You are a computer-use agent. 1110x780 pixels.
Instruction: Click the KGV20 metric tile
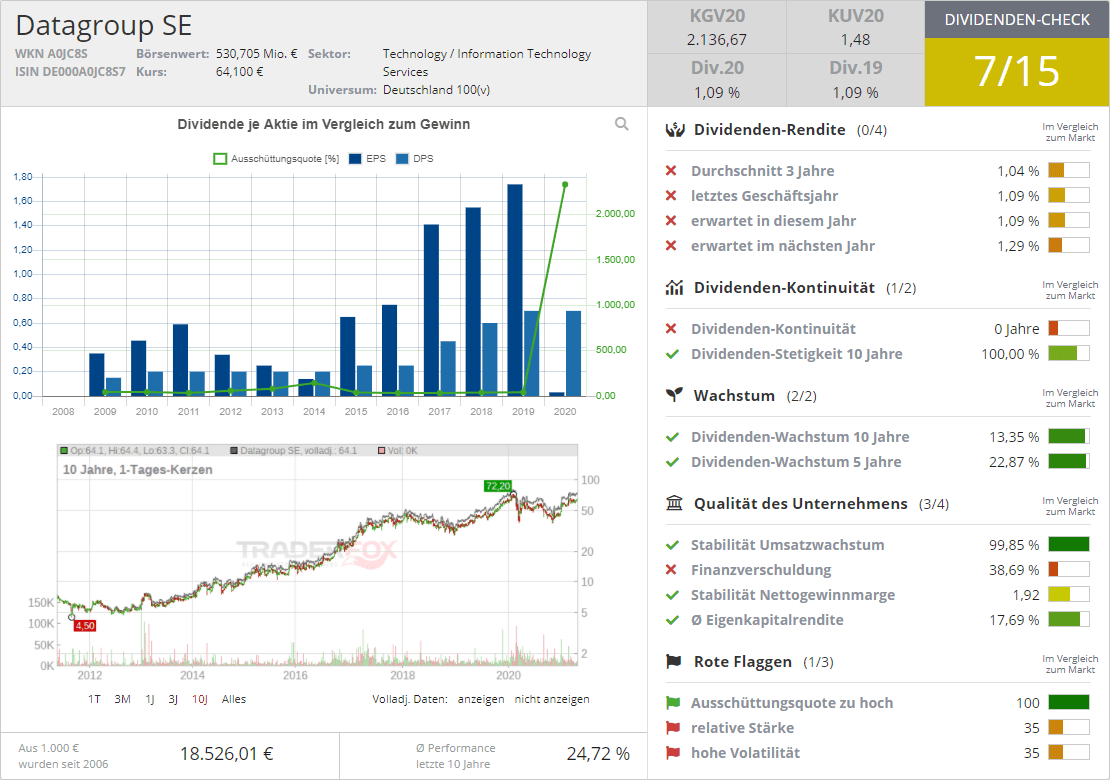[717, 28]
